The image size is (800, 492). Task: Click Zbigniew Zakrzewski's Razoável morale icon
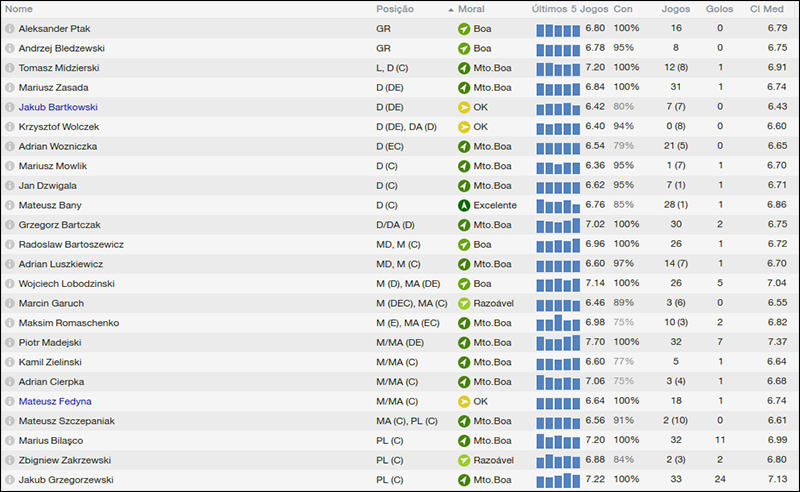(x=463, y=460)
